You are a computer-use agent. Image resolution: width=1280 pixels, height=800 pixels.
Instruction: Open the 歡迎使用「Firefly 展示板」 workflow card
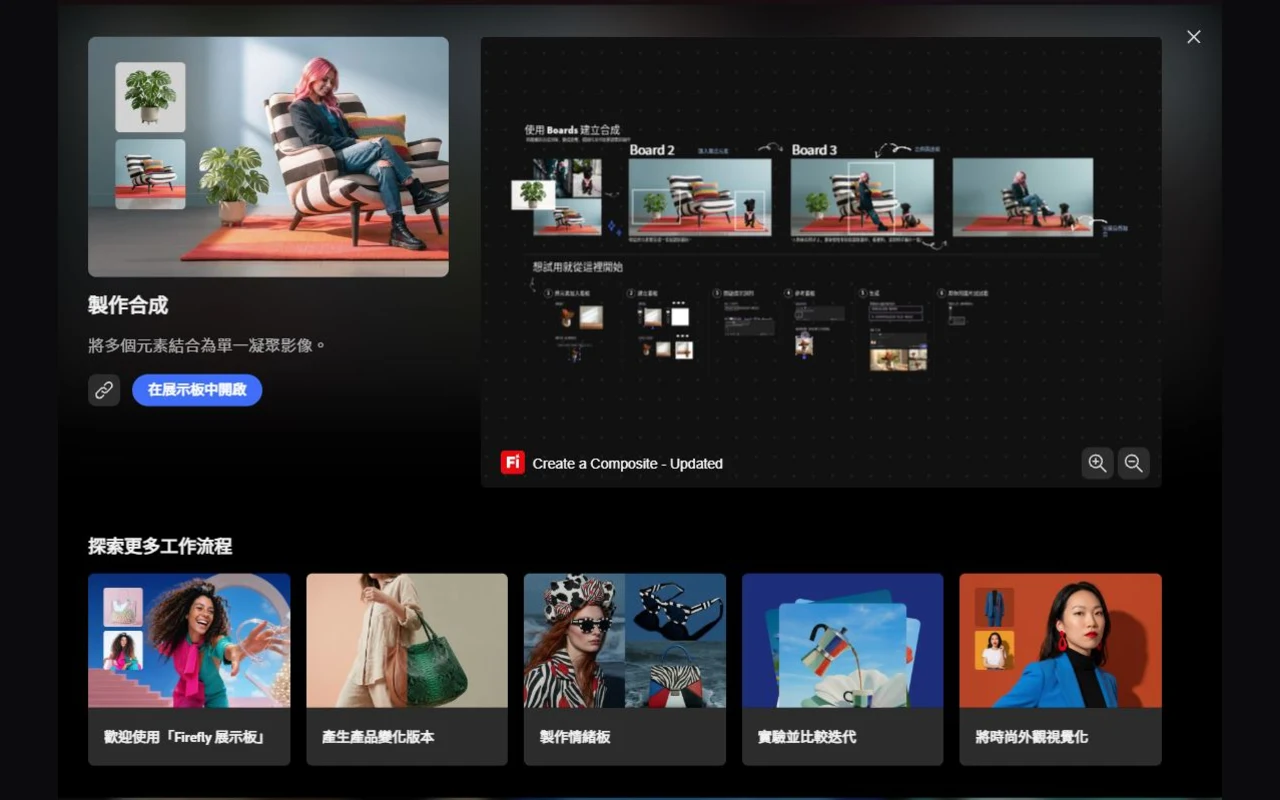(189, 669)
